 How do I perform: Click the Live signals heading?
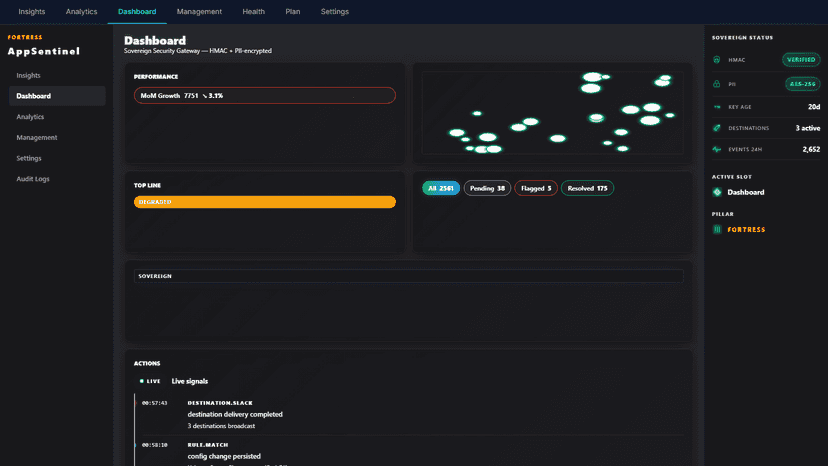click(190, 381)
